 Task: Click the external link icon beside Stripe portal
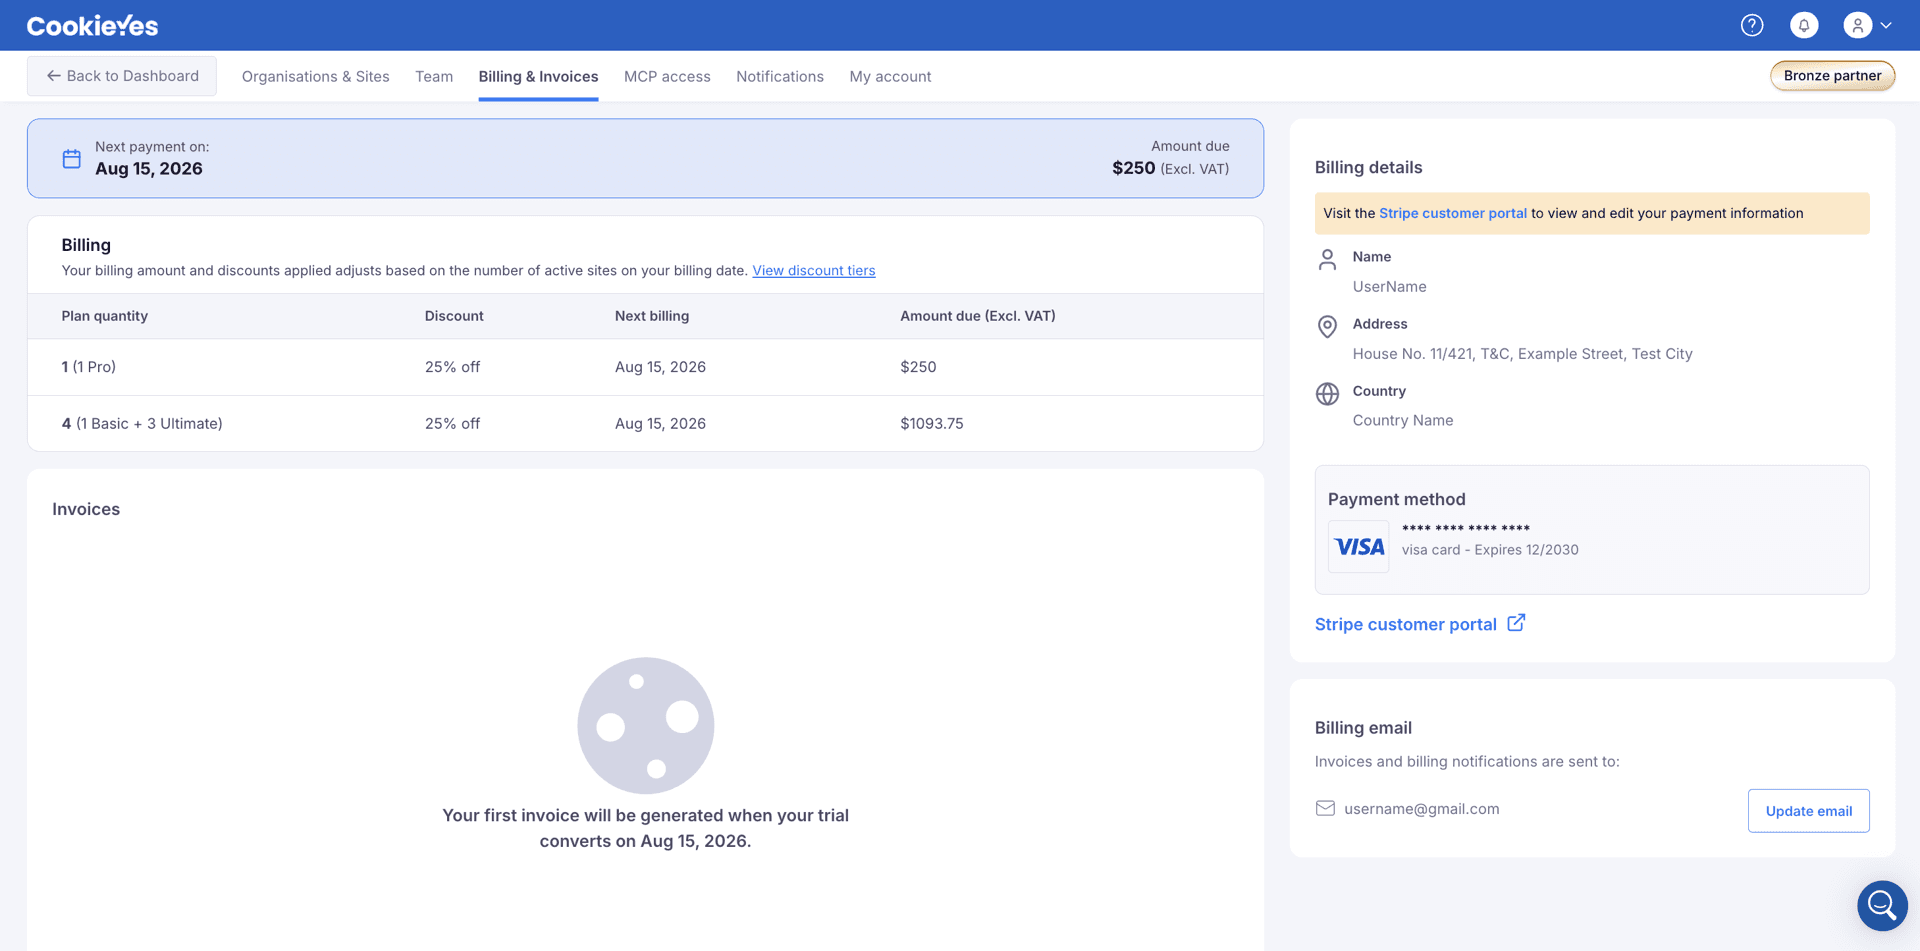click(x=1516, y=623)
